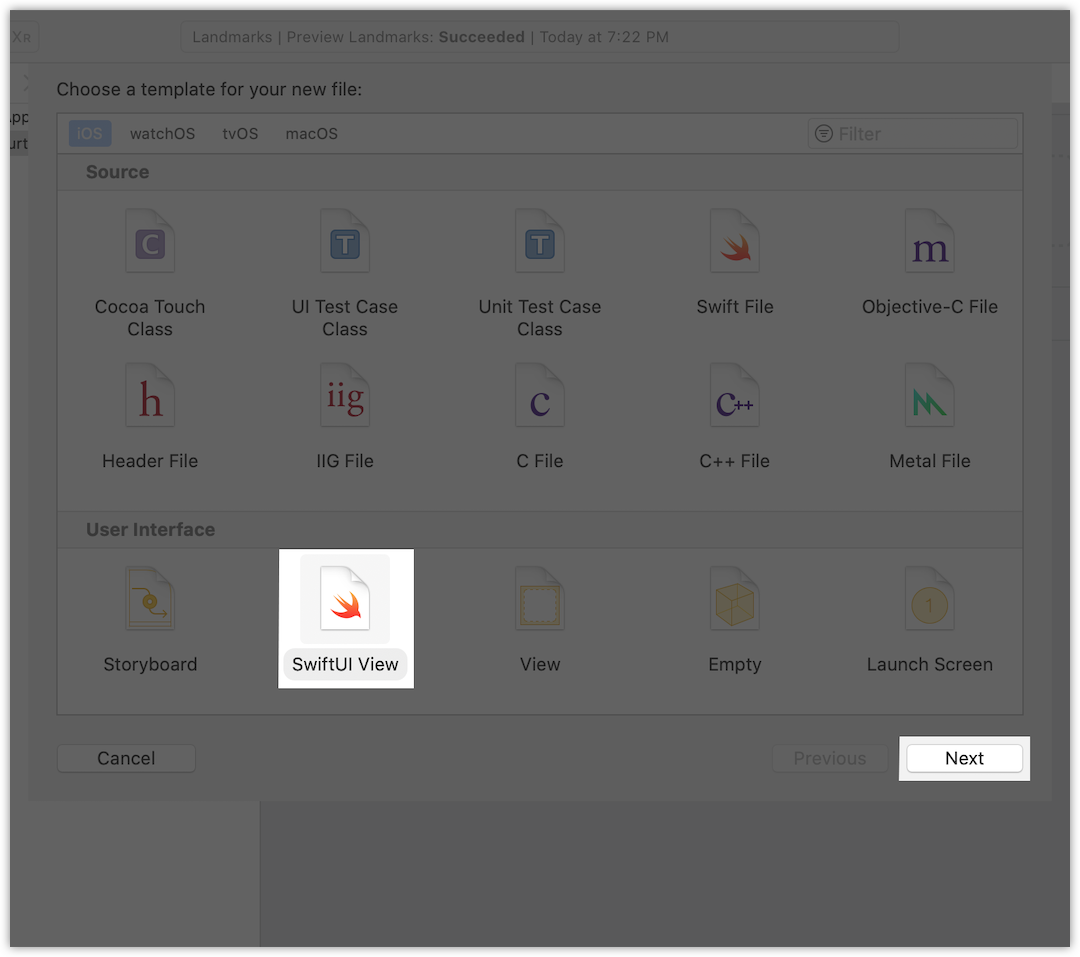Click the Filter text field
The image size is (1080, 957).
tap(913, 134)
